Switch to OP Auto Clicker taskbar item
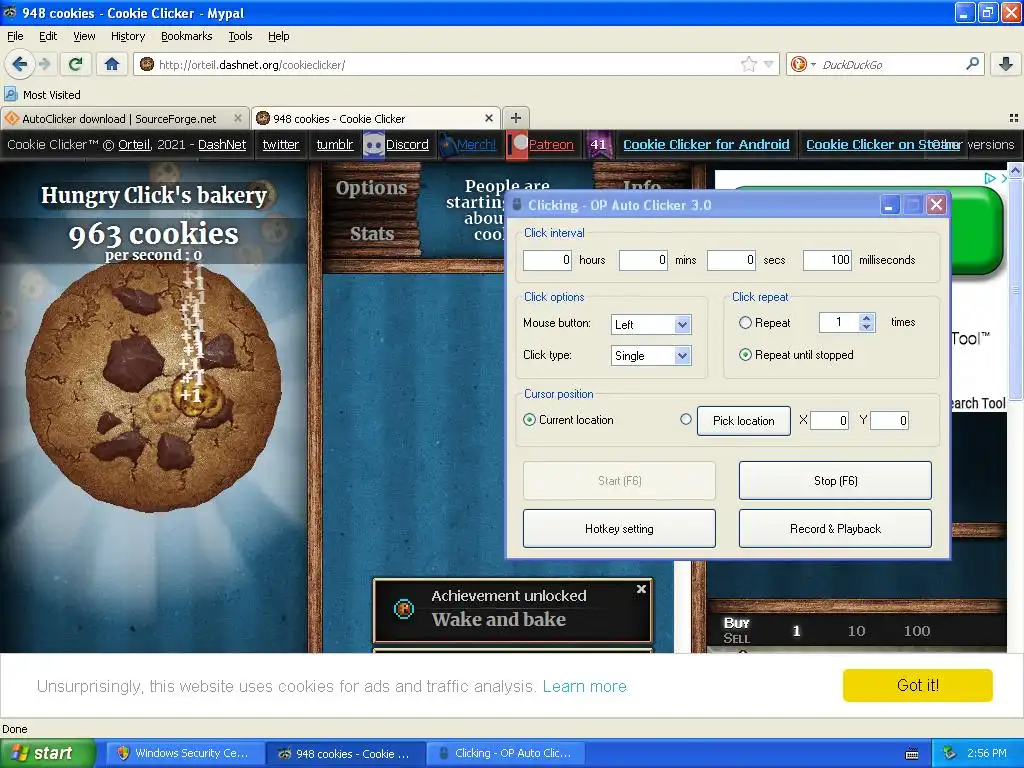 coord(505,753)
